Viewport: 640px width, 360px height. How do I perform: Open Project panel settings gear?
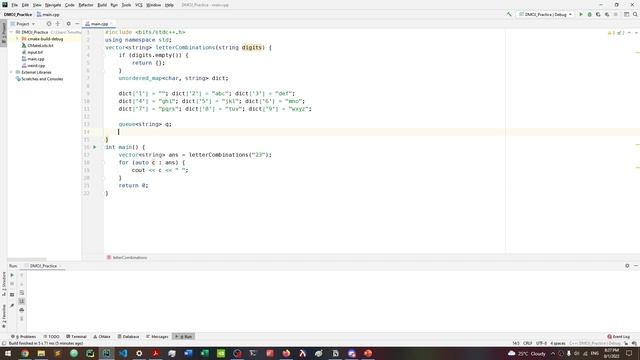coord(69,24)
